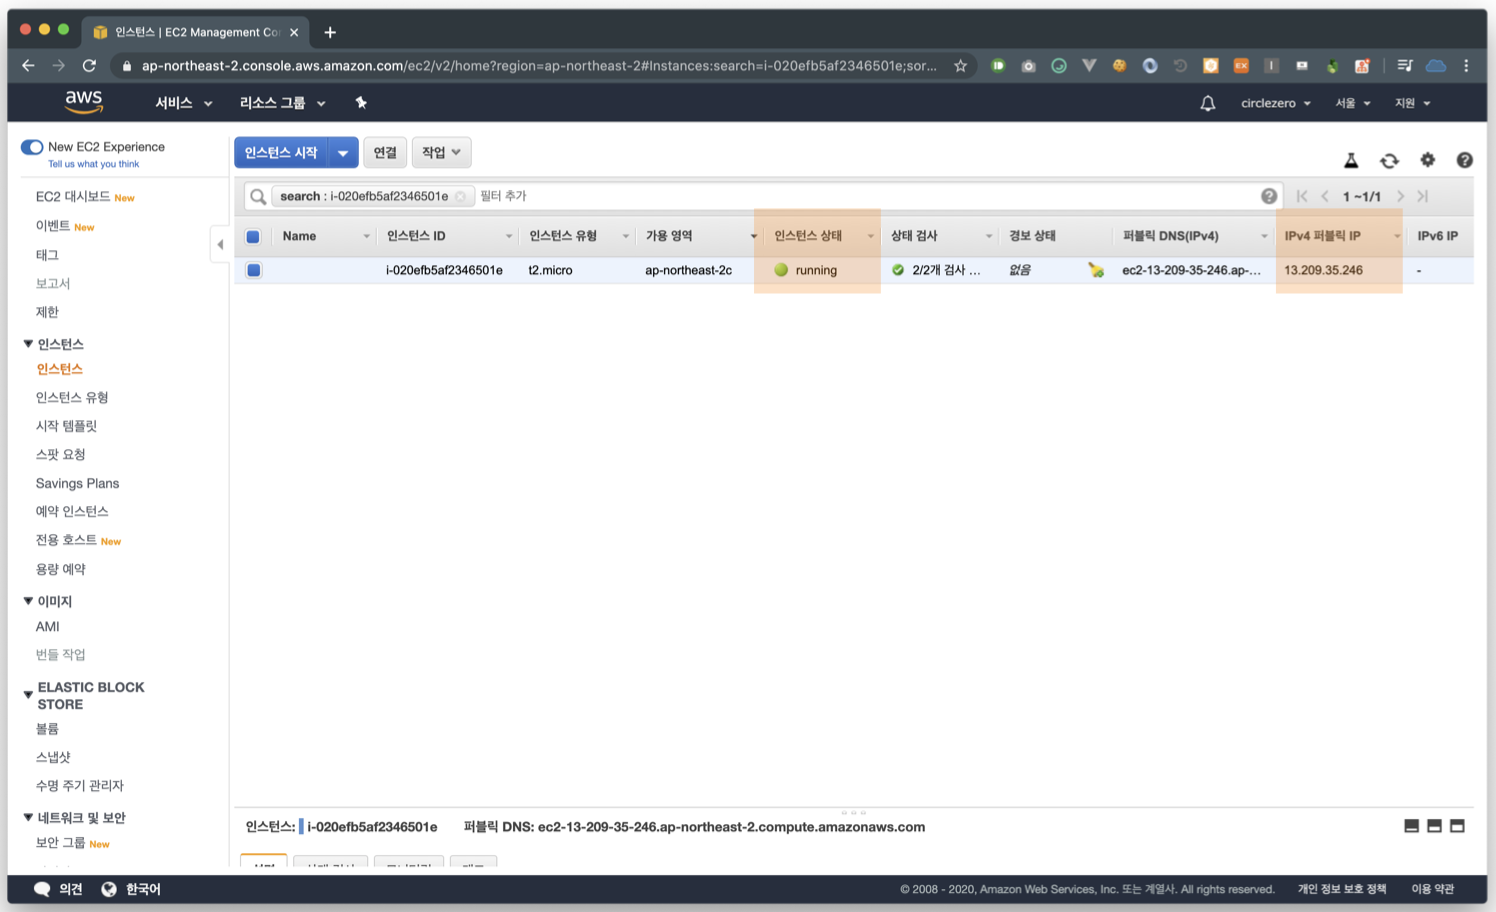Click the 13.209.35.246 IP cell
The image size is (1496, 912).
point(1323,270)
